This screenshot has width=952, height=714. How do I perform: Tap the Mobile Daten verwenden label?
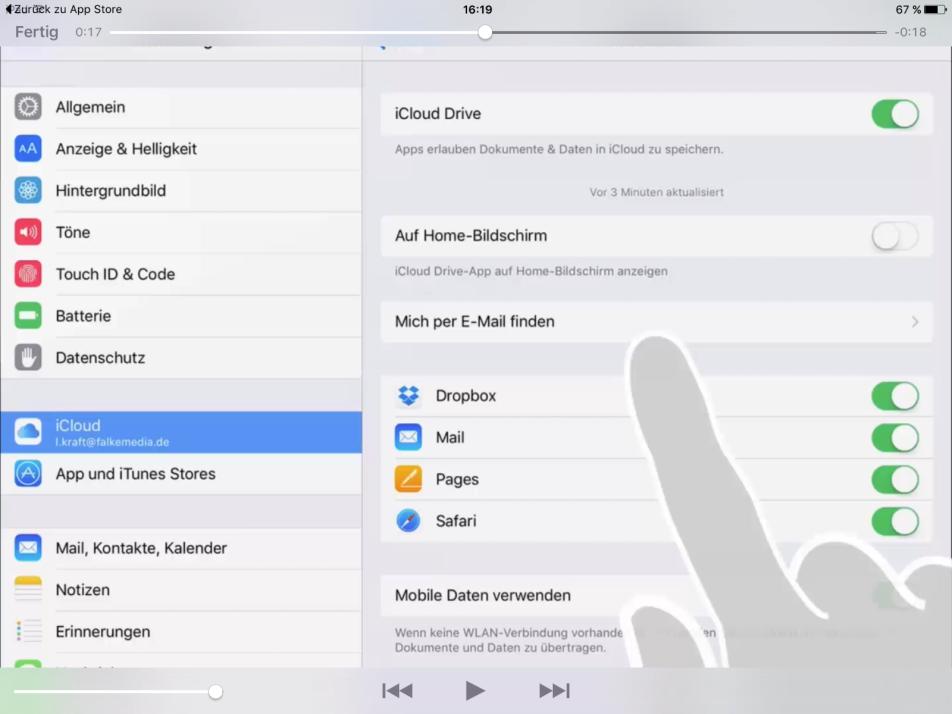point(483,595)
